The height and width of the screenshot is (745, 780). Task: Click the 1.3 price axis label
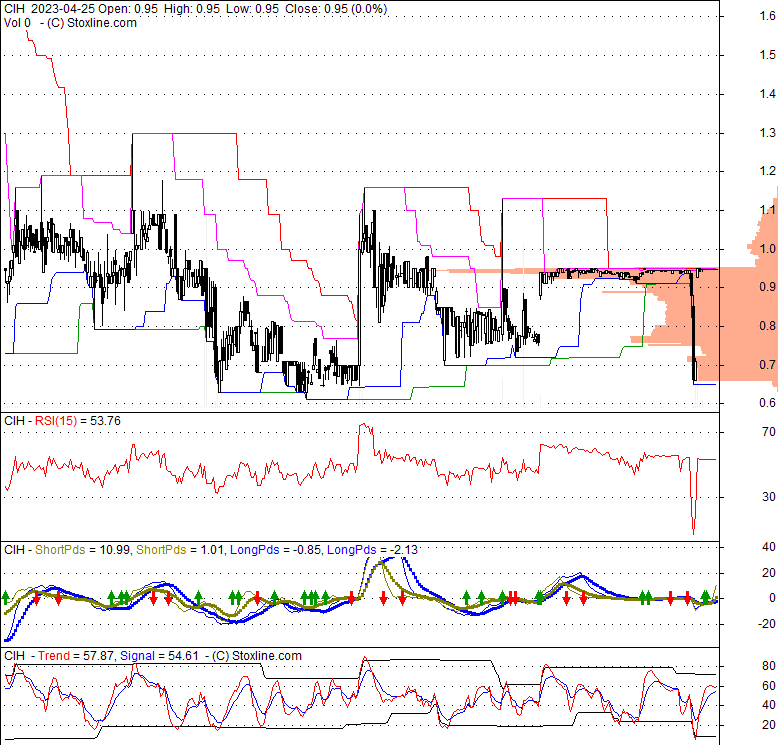point(767,133)
